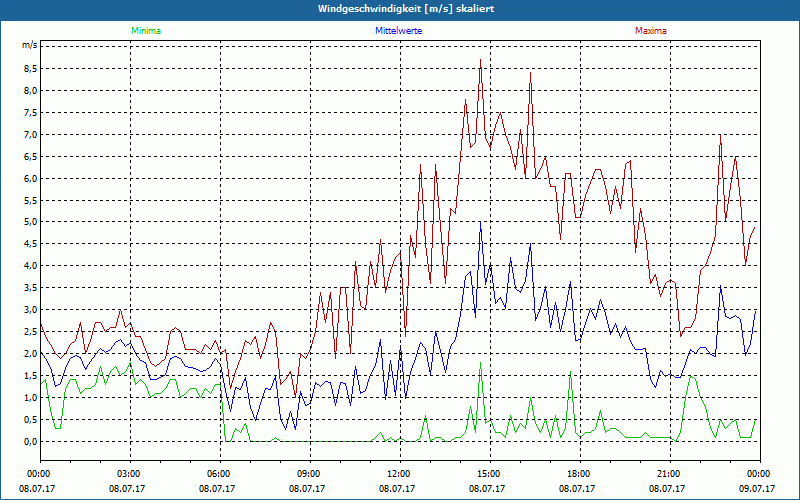Select the 1,0 y-axis value
800x500 pixels.
(31, 397)
